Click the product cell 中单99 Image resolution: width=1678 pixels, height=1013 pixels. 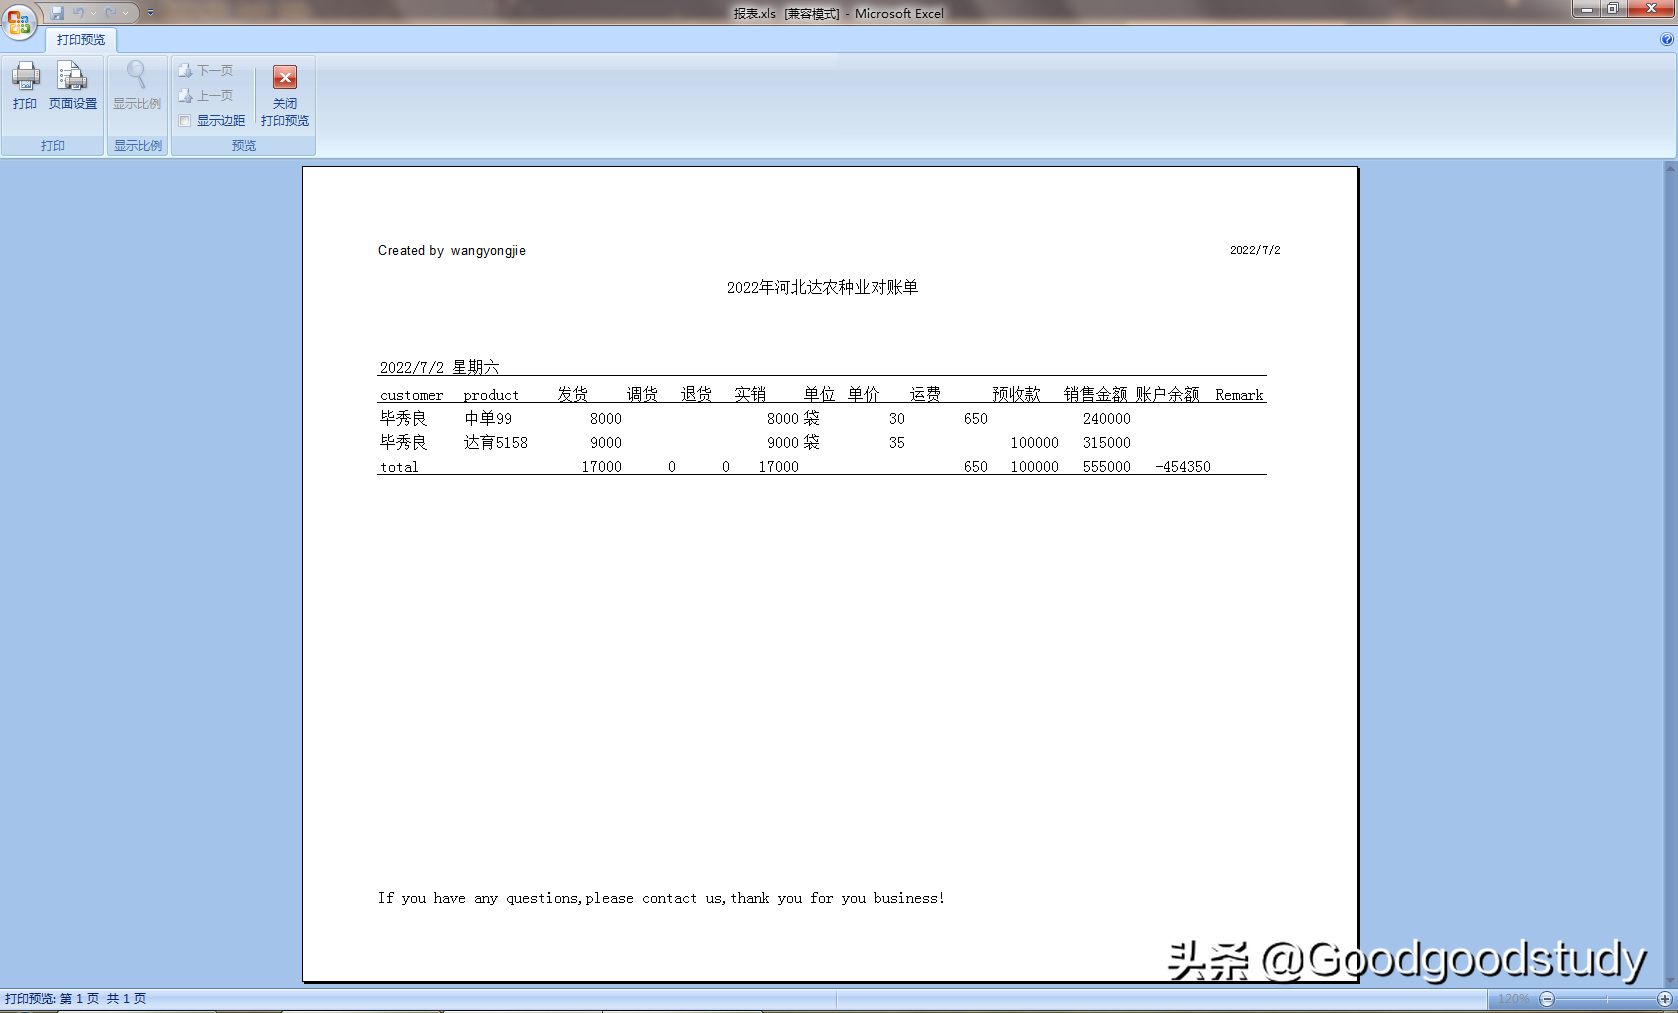488,419
